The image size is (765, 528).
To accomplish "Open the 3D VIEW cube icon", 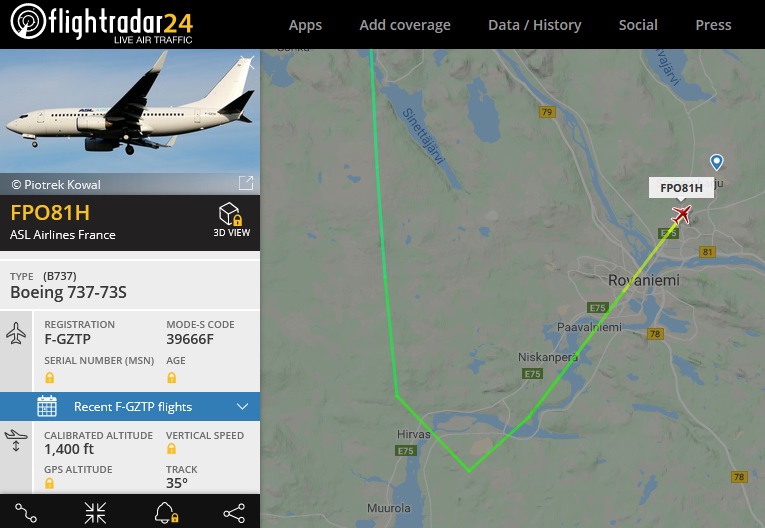I will click(x=231, y=214).
